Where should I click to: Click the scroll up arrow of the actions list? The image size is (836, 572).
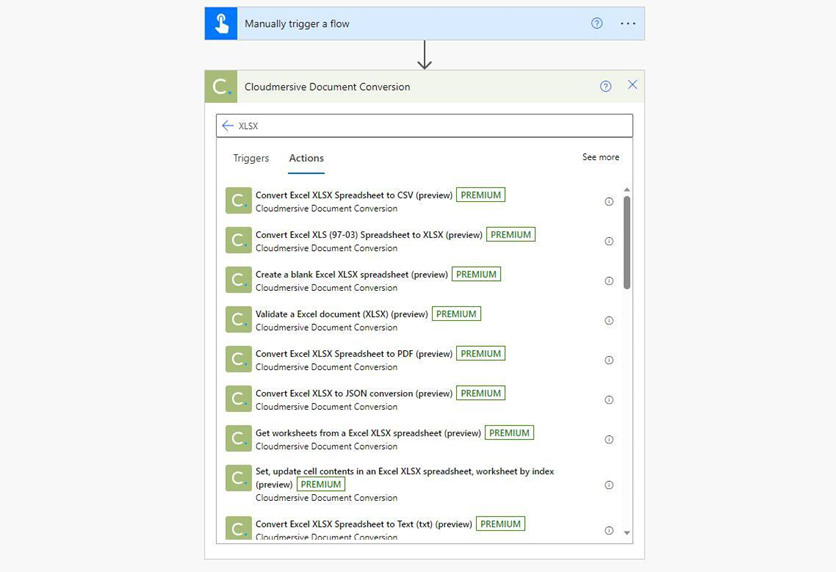tap(627, 190)
